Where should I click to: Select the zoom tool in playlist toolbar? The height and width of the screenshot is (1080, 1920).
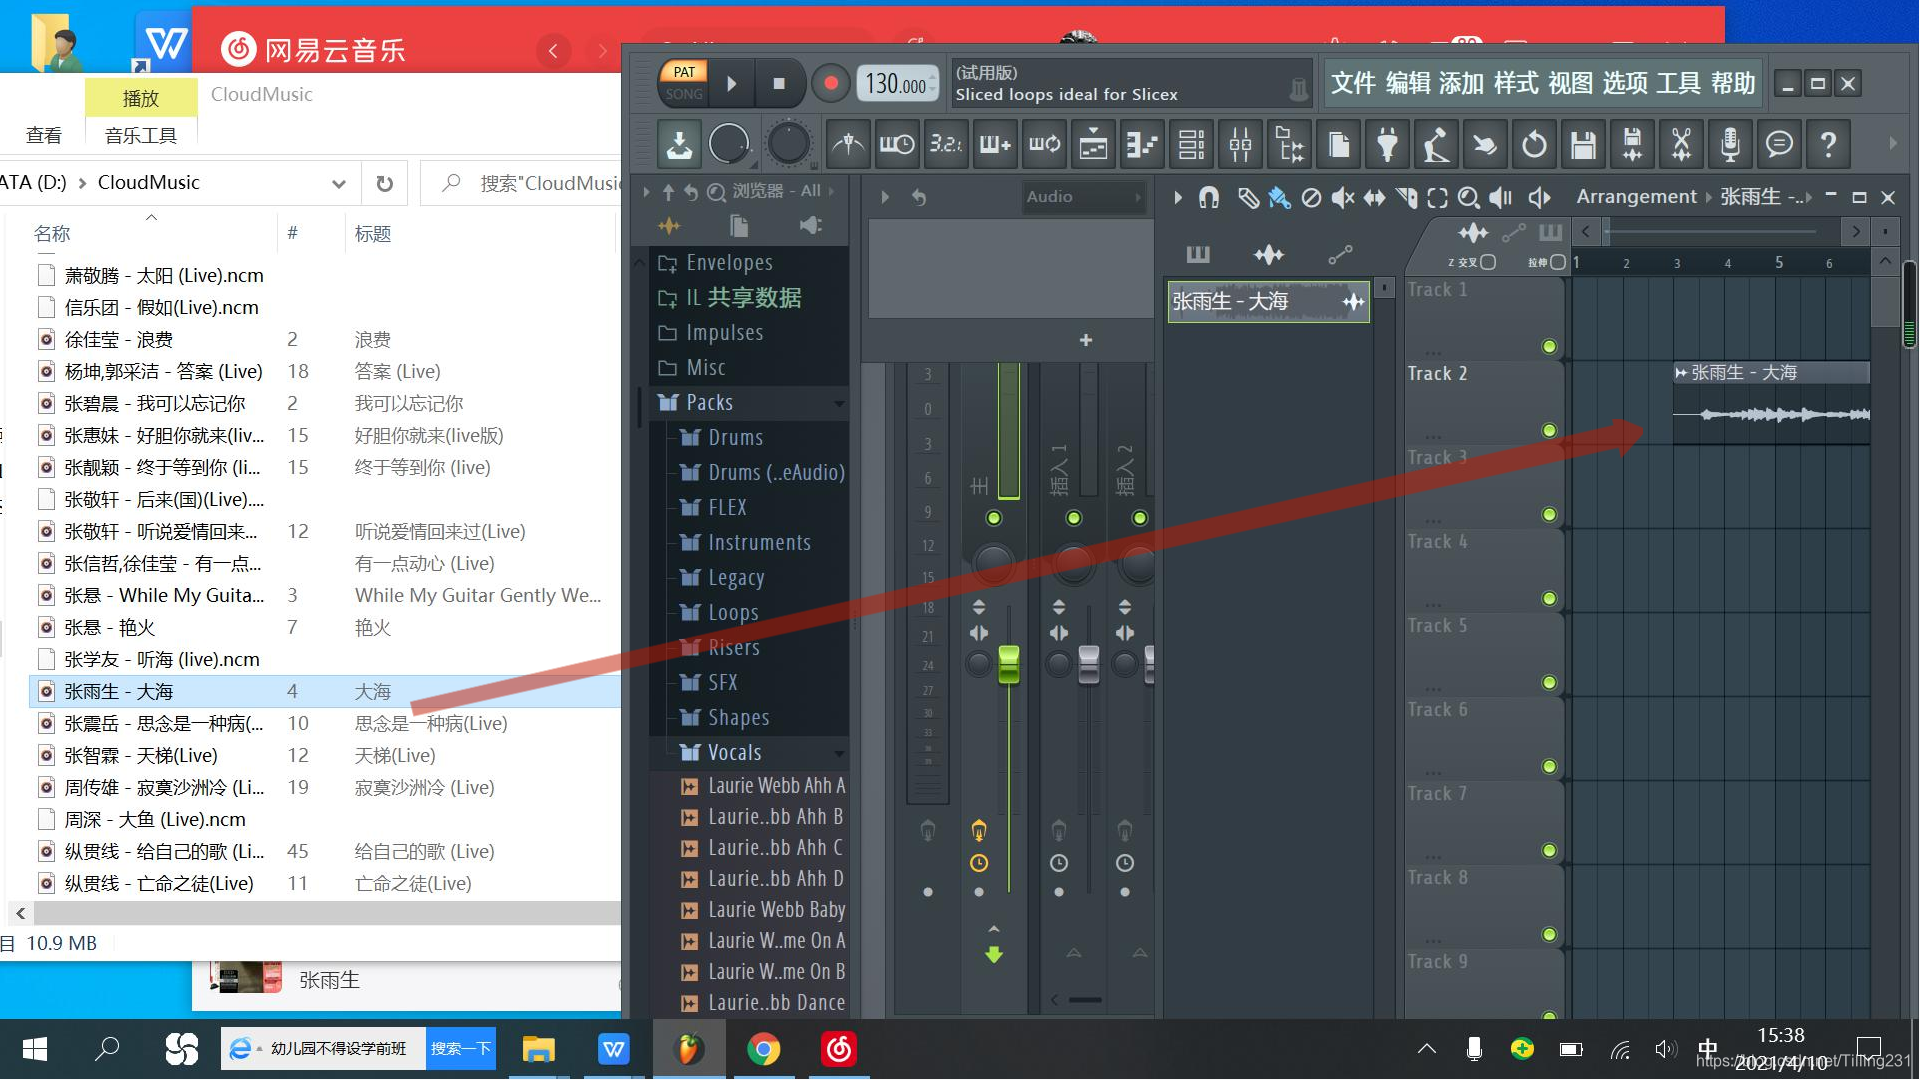click(1468, 198)
